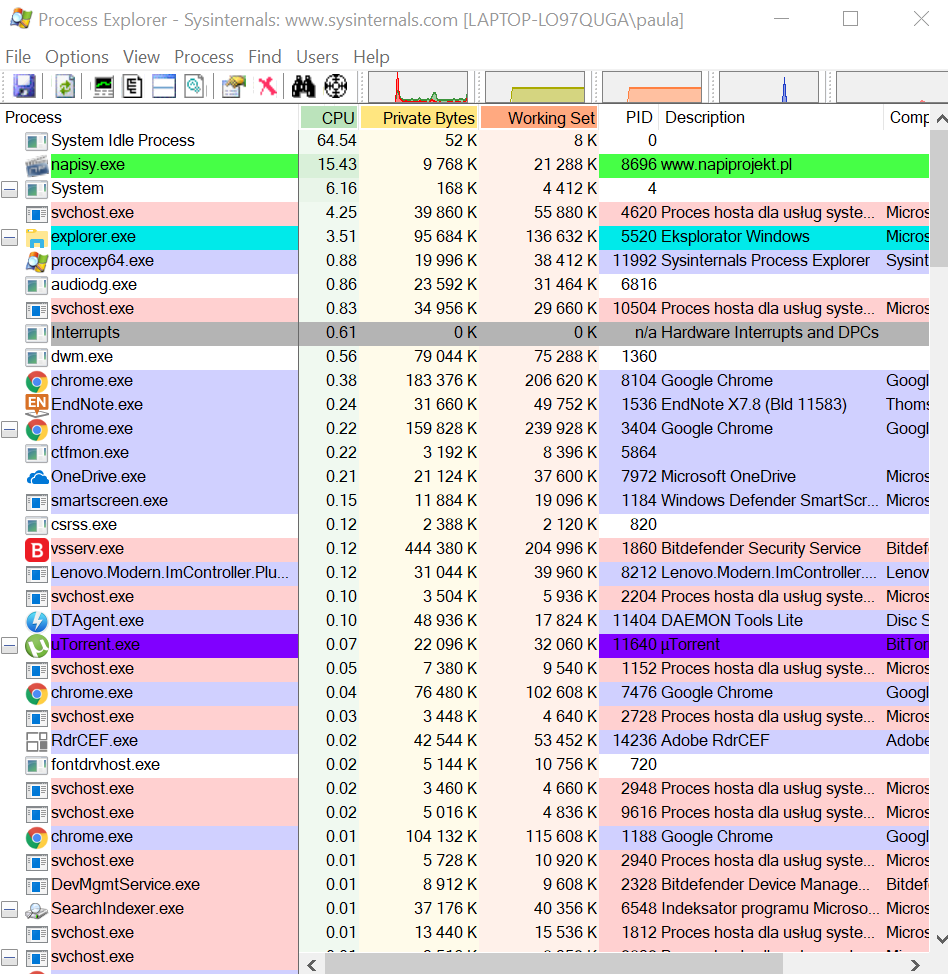
Task: Click the vsserv.exe Bitdefender icon
Action: click(x=37, y=549)
